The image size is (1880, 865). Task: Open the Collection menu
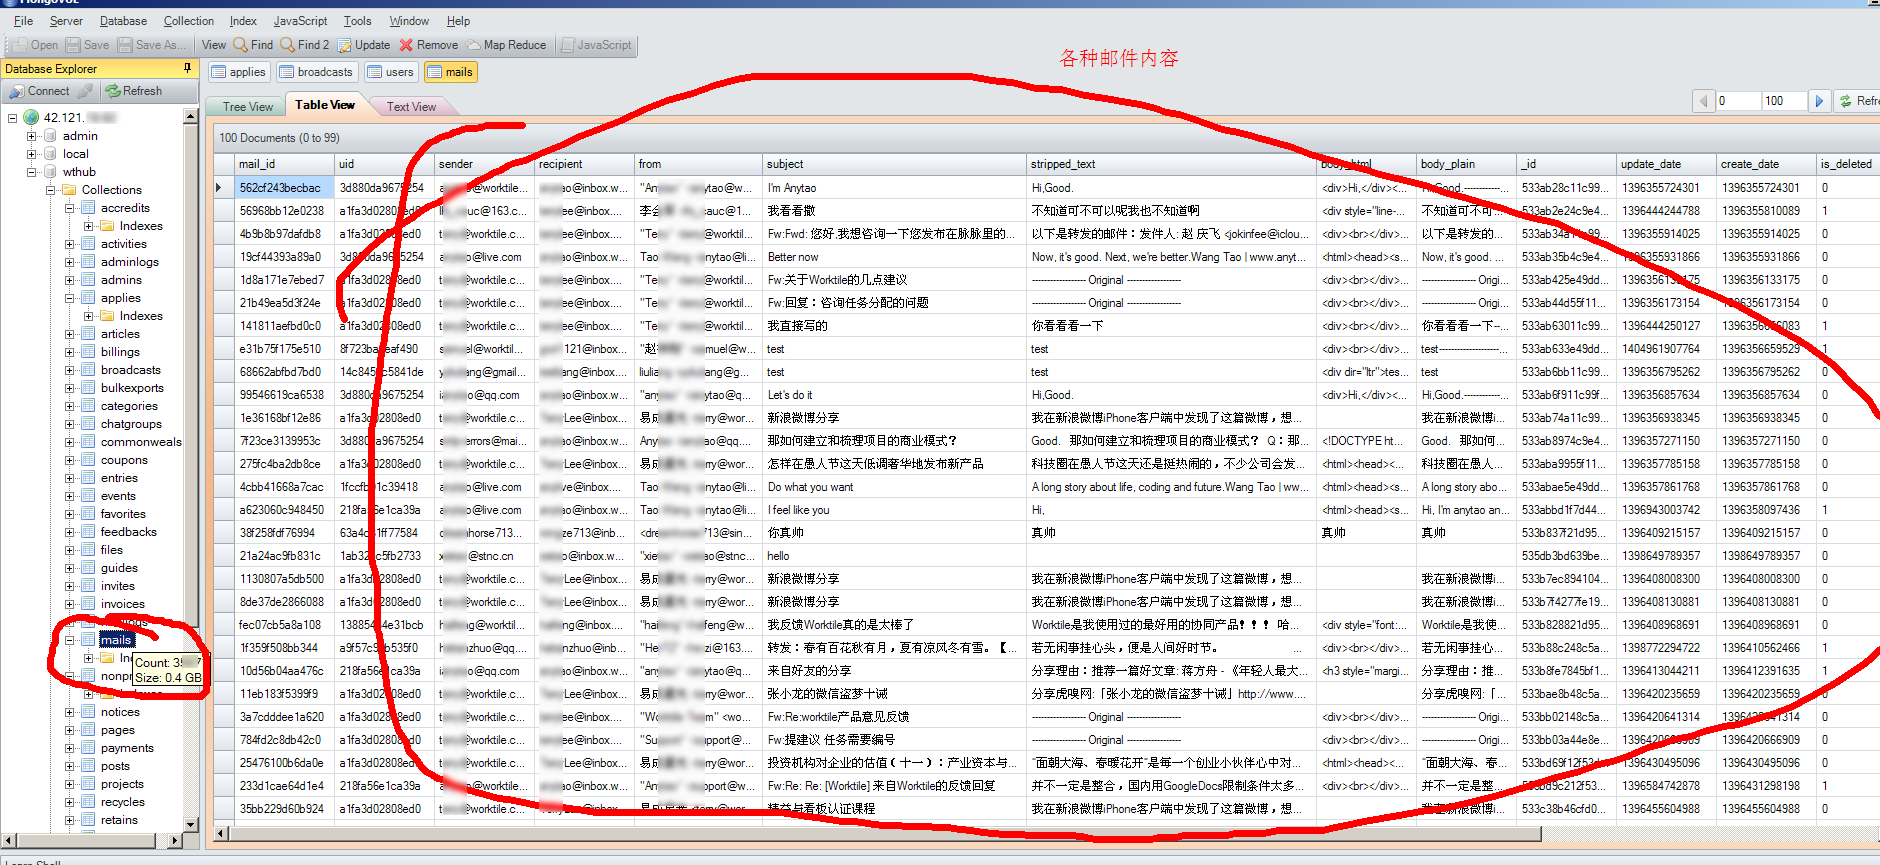189,21
